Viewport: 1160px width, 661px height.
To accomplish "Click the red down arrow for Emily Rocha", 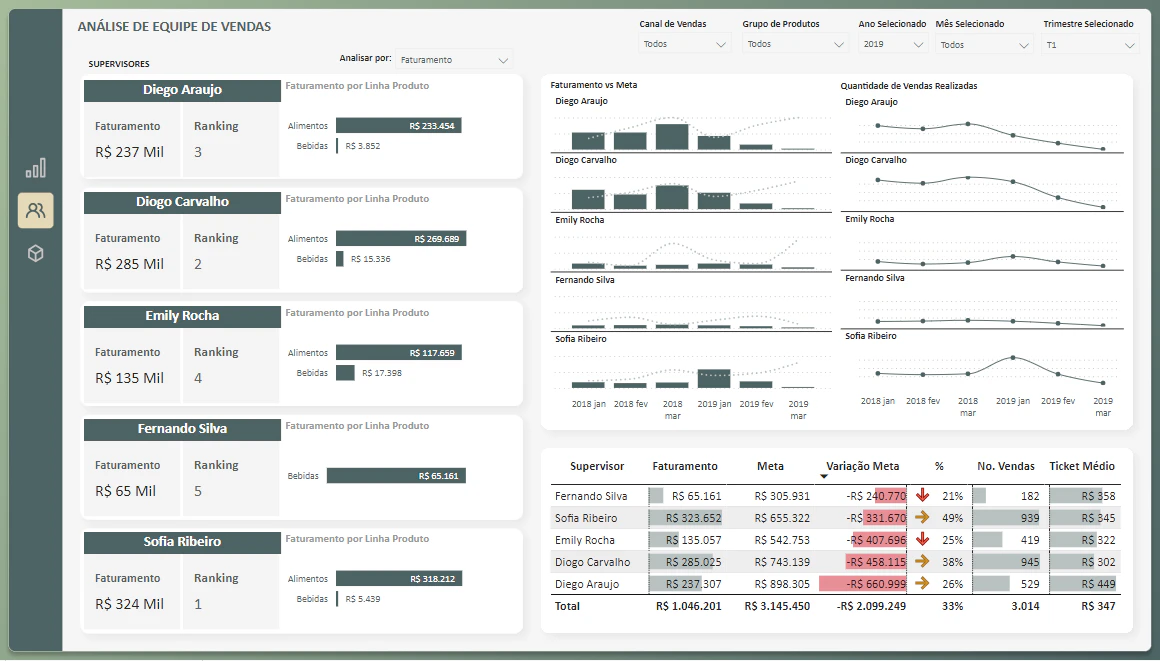I will point(922,539).
